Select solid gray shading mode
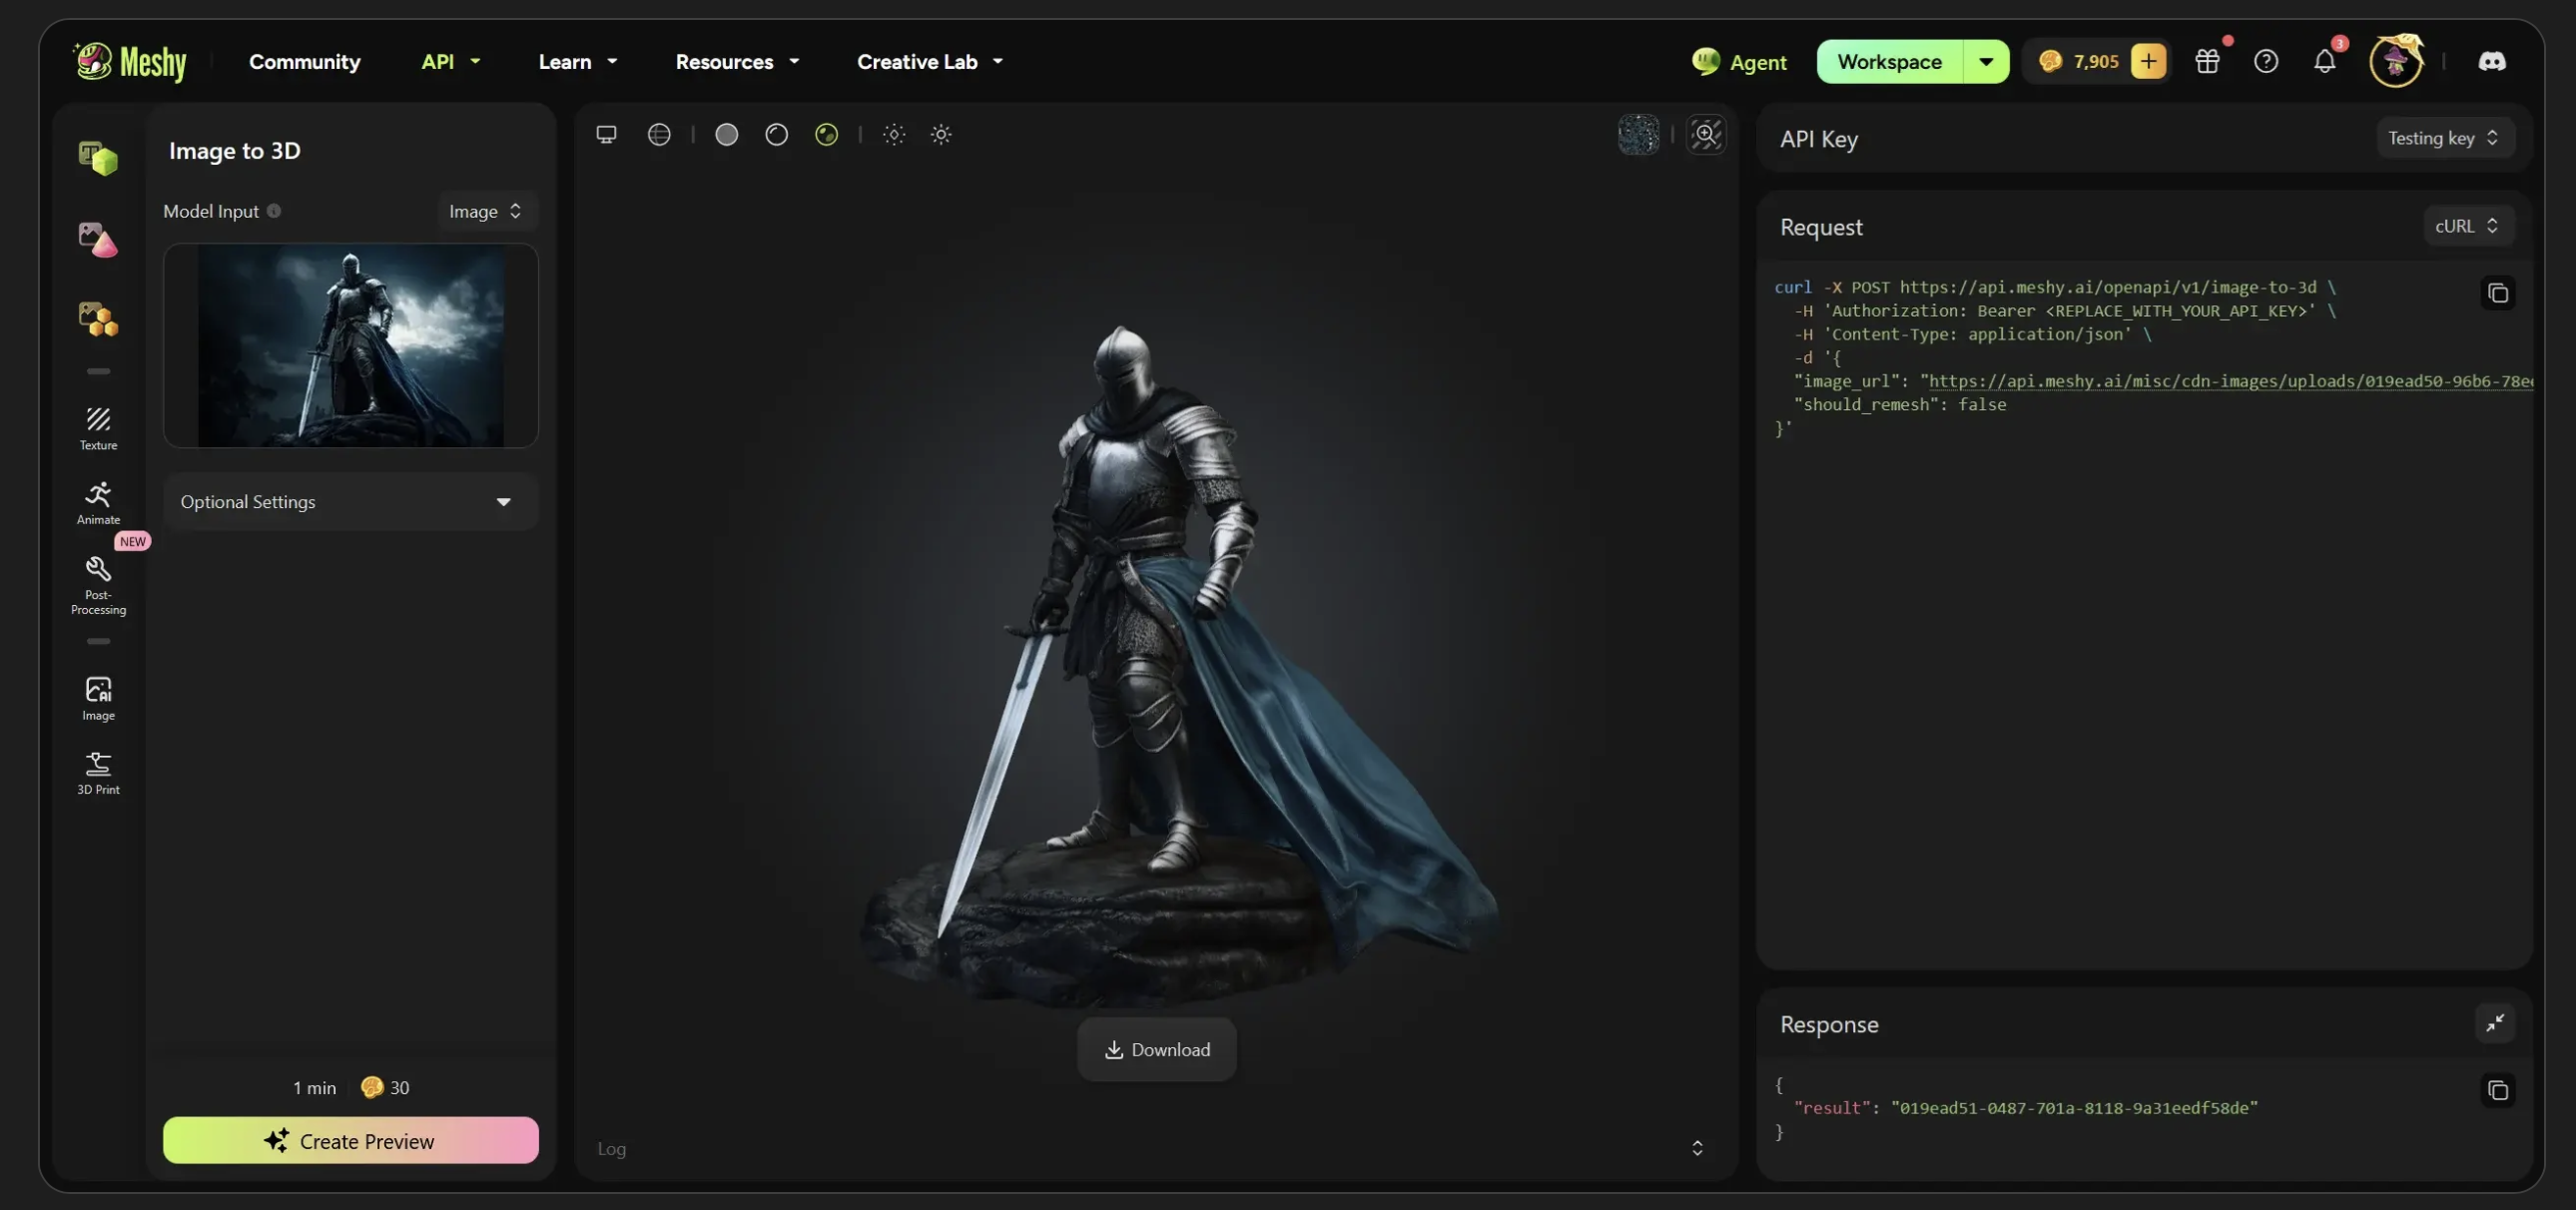This screenshot has width=2576, height=1210. [x=727, y=134]
